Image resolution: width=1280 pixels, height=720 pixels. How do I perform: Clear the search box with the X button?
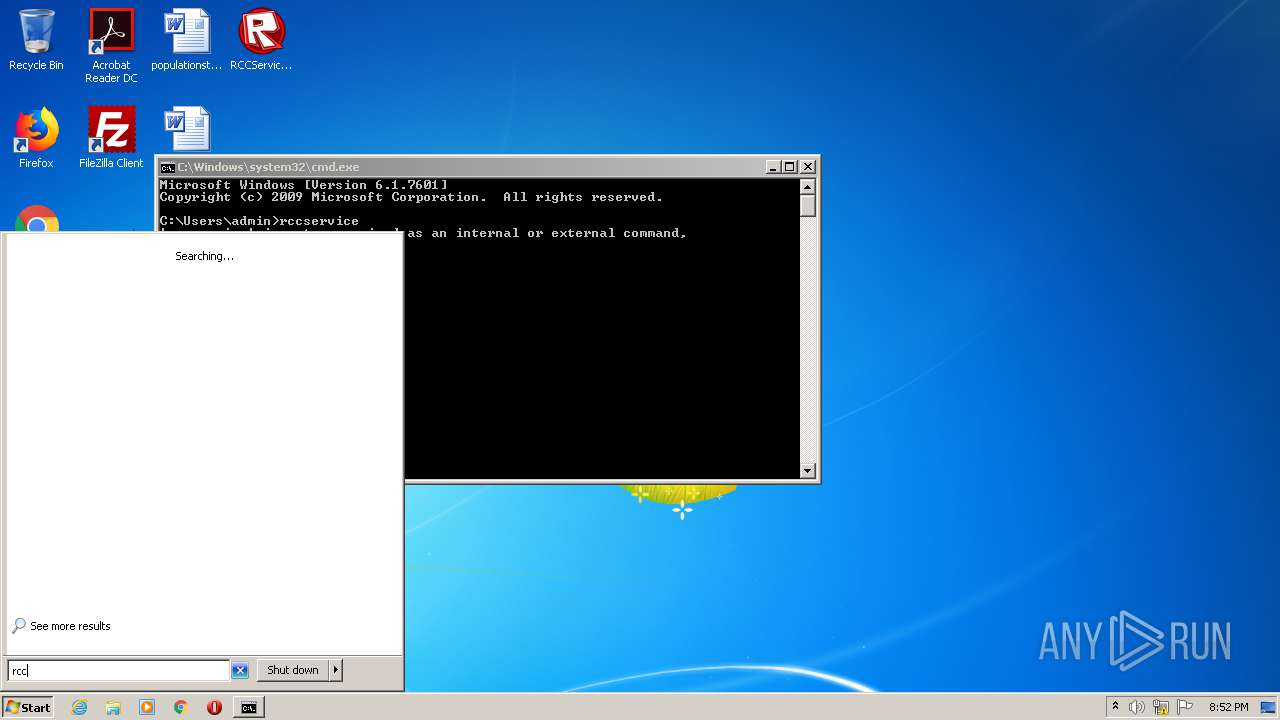click(240, 670)
